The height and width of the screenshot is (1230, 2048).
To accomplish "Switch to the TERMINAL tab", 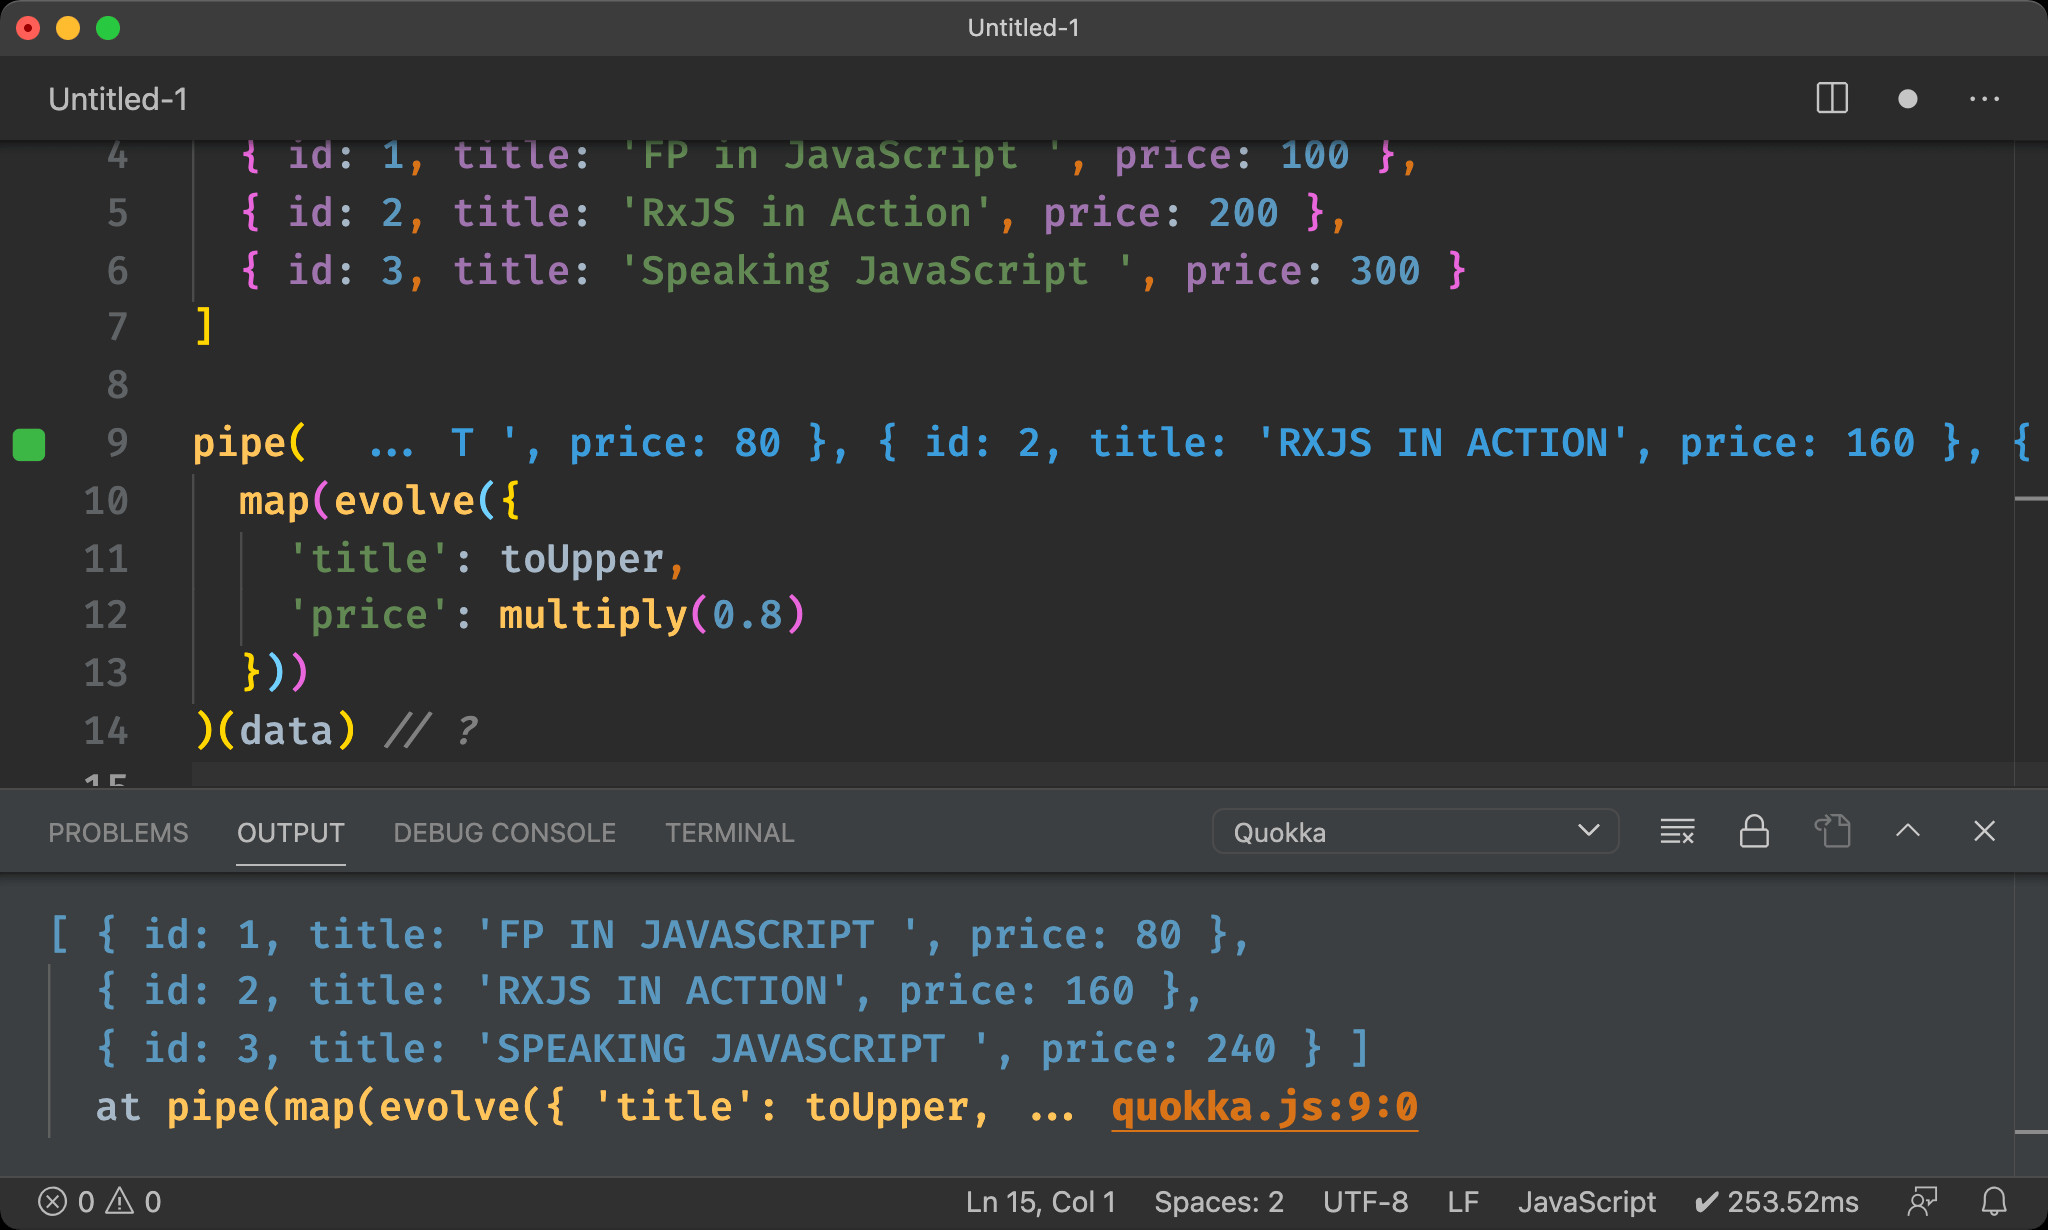I will pos(730,833).
